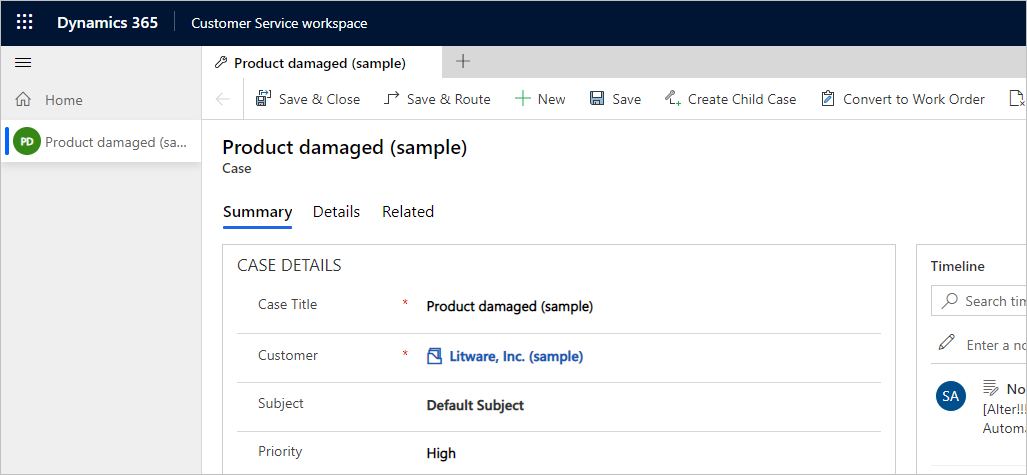Click the Search timeline box
Screen dimensions: 1027x475
pyautogui.click(x=979, y=301)
